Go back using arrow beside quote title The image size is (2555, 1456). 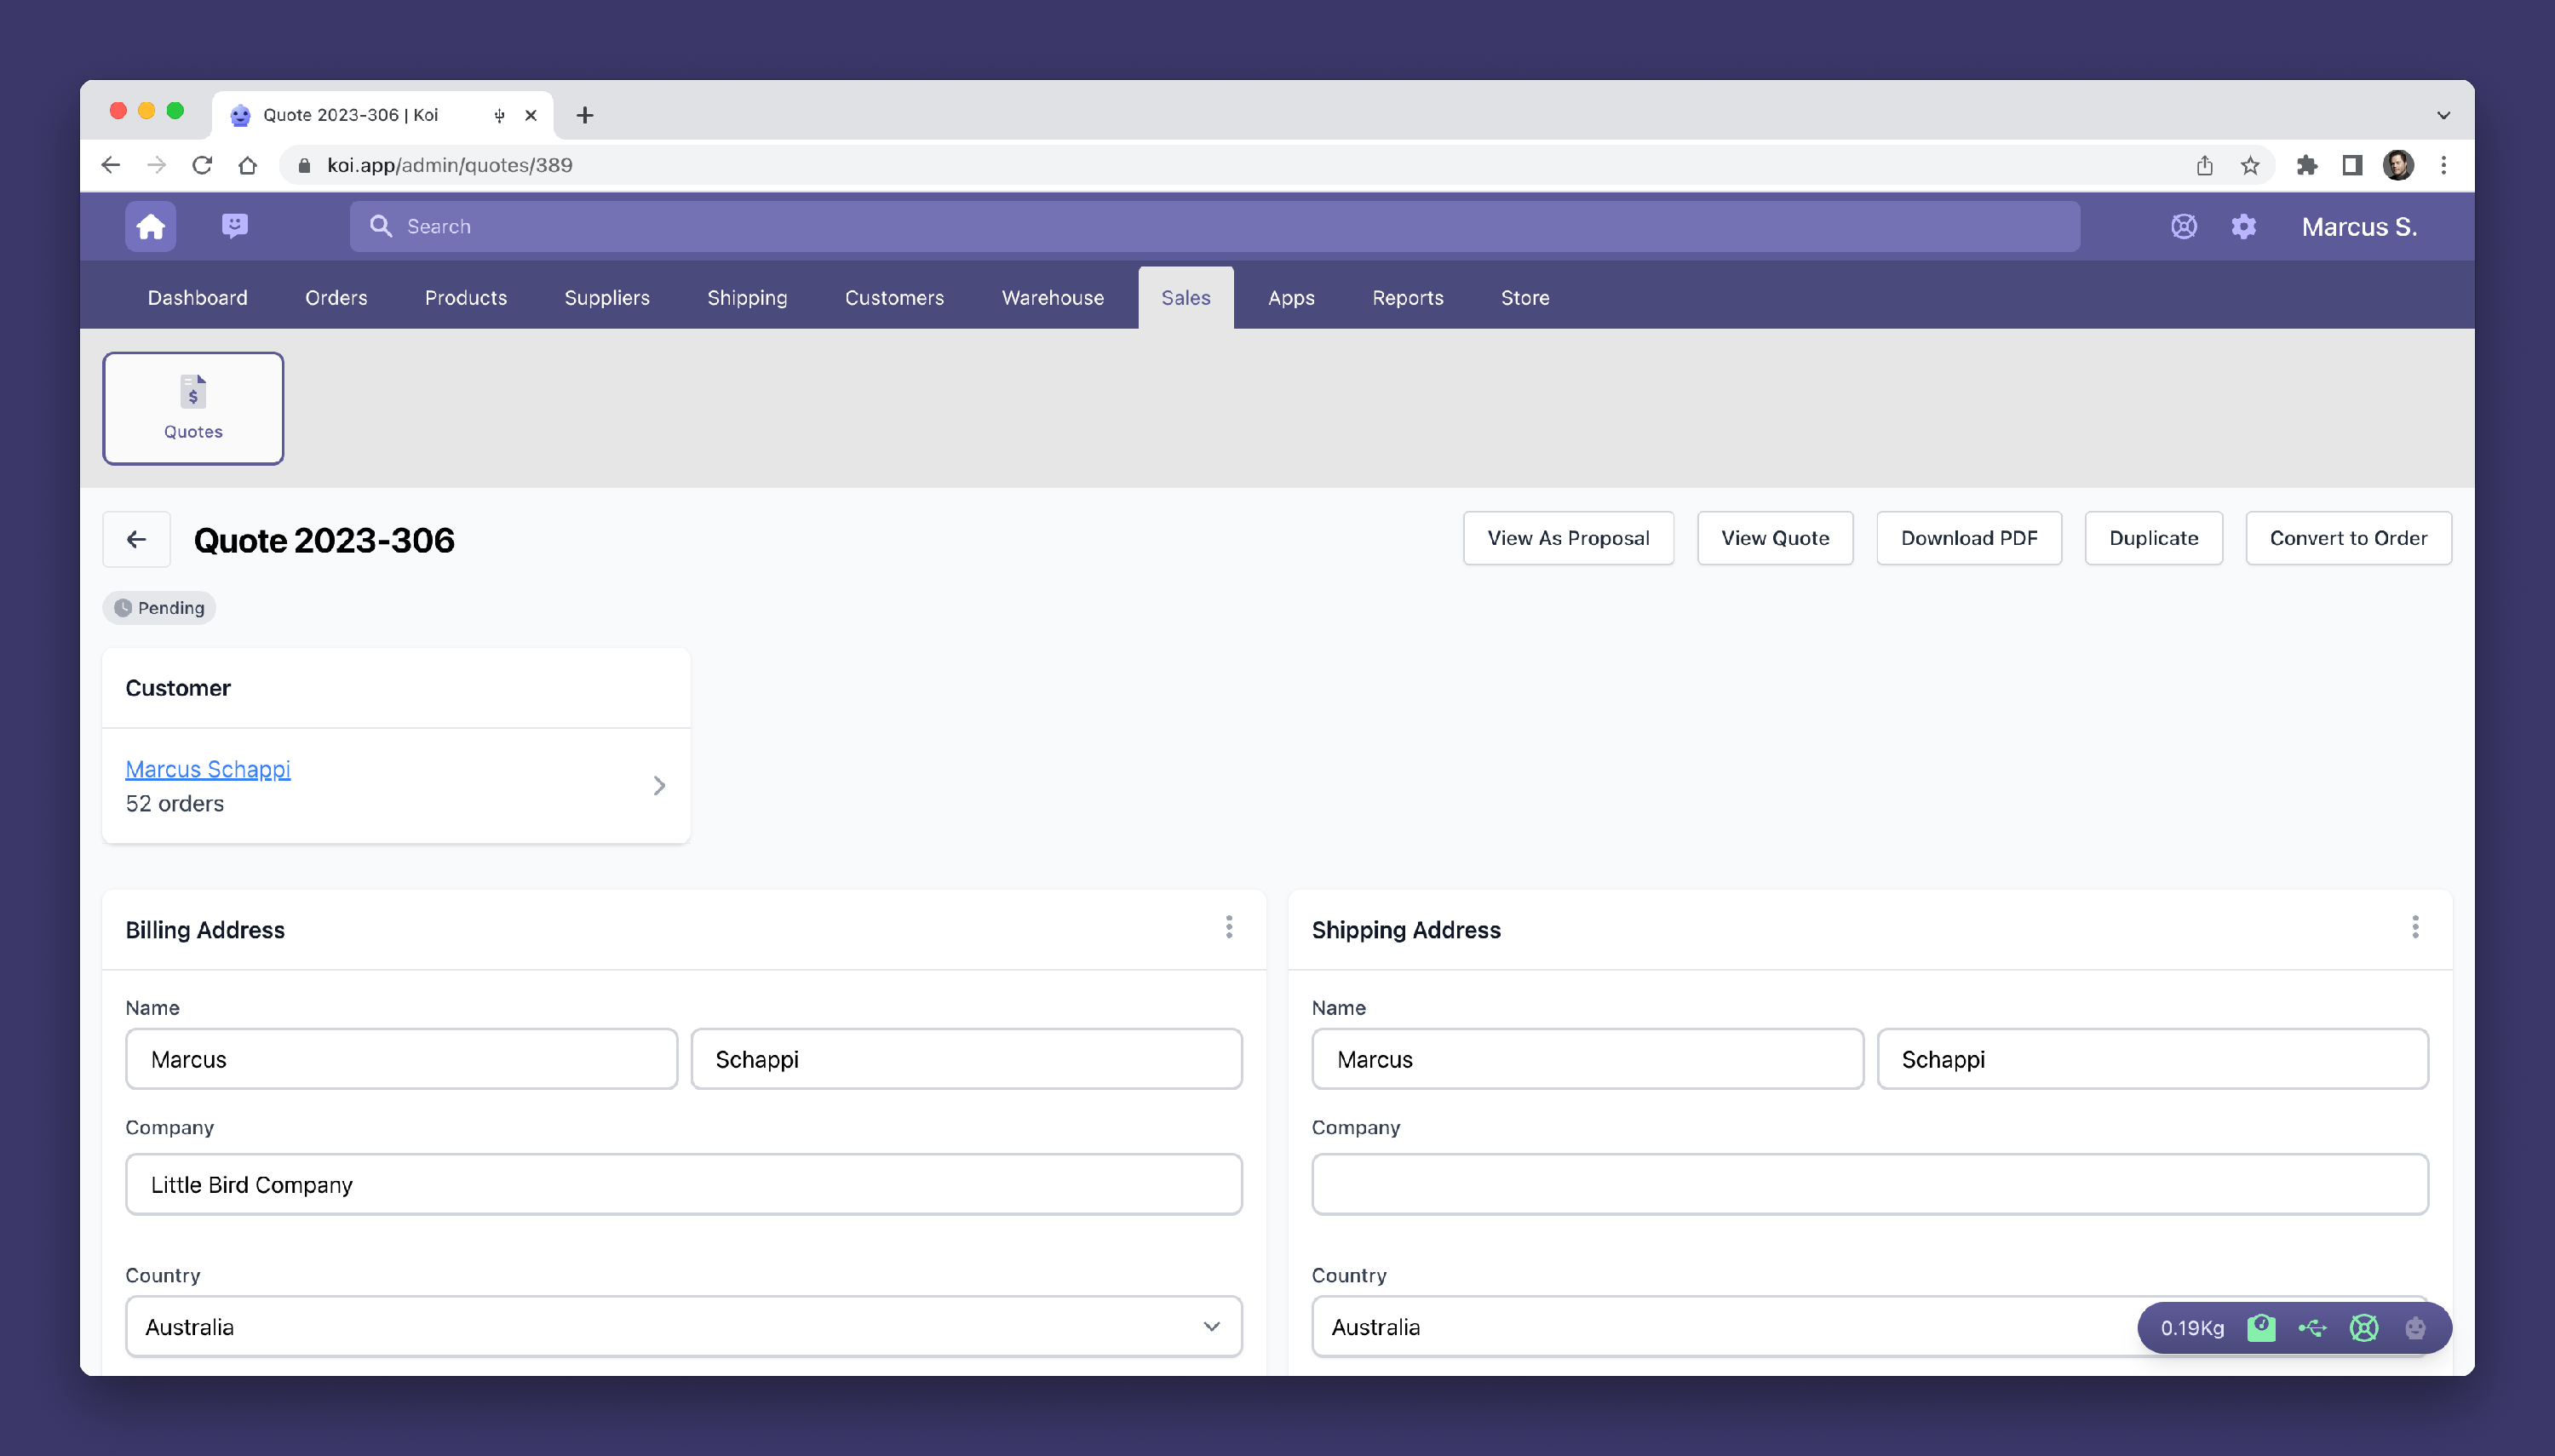click(136, 540)
